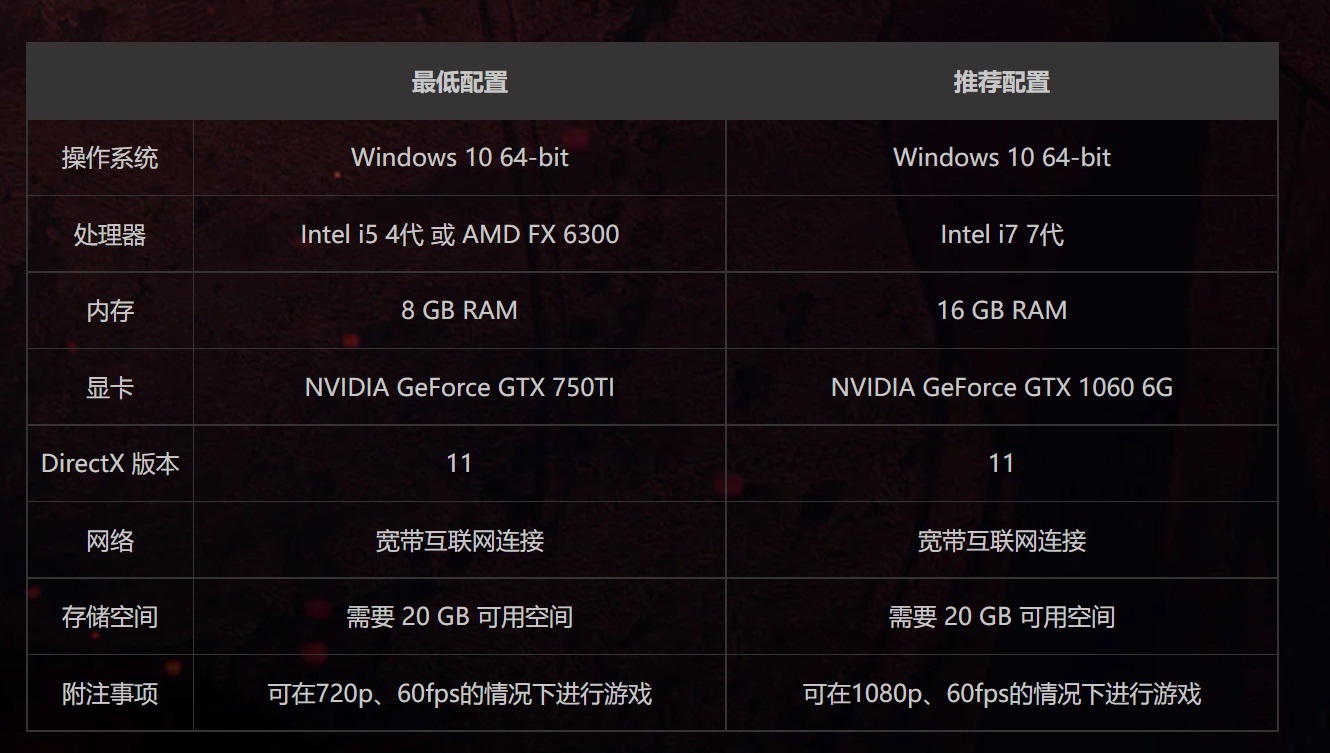This screenshot has height=753, width=1330.
Task: Click the 显卡 row label
Action: (110, 388)
